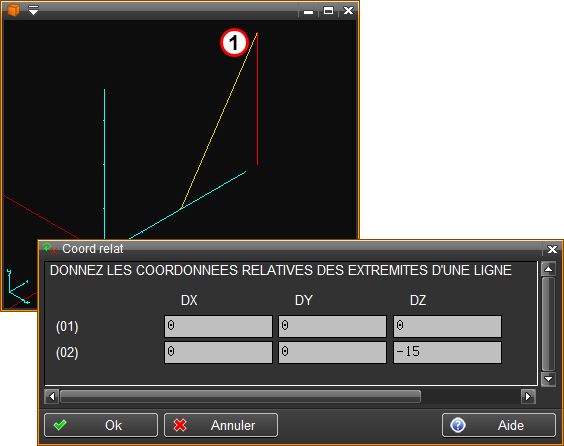Click the vertical scrollbar down arrow
Viewport: 564px width, 446px height.
click(x=549, y=379)
